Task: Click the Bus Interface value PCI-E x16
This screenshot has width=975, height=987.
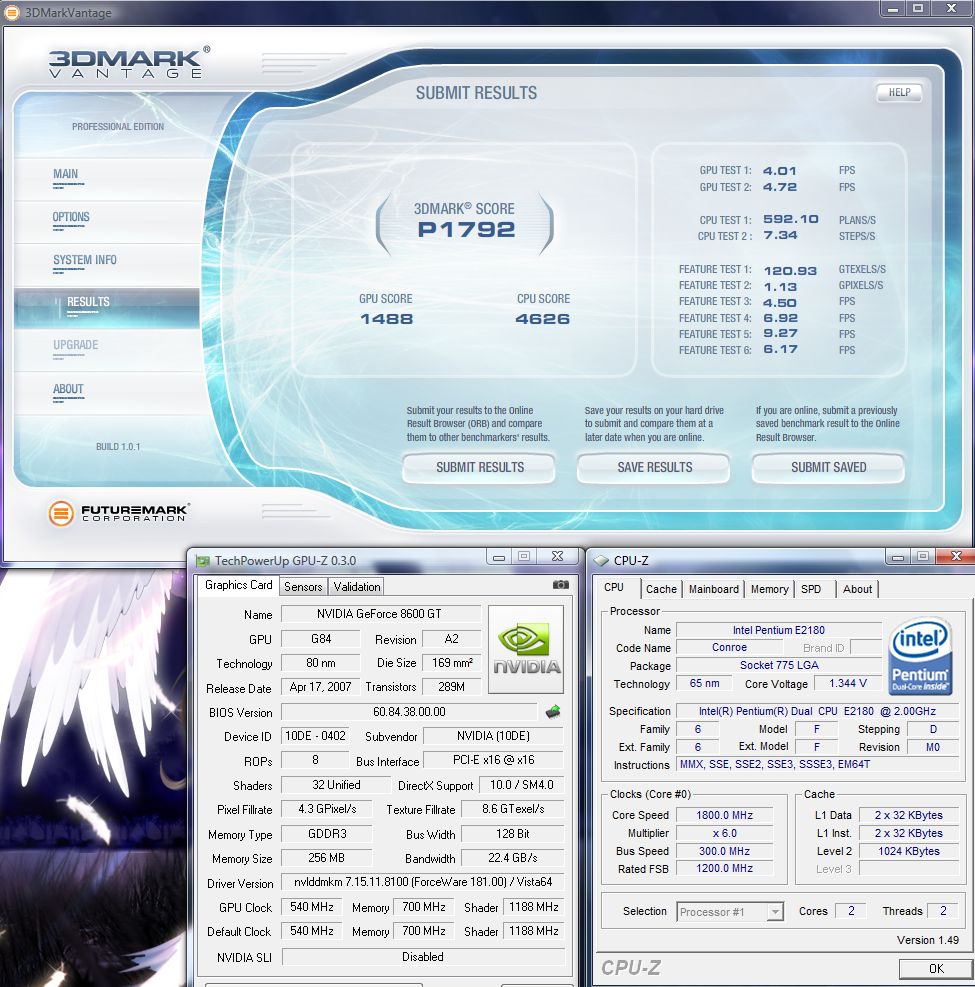Action: 493,760
